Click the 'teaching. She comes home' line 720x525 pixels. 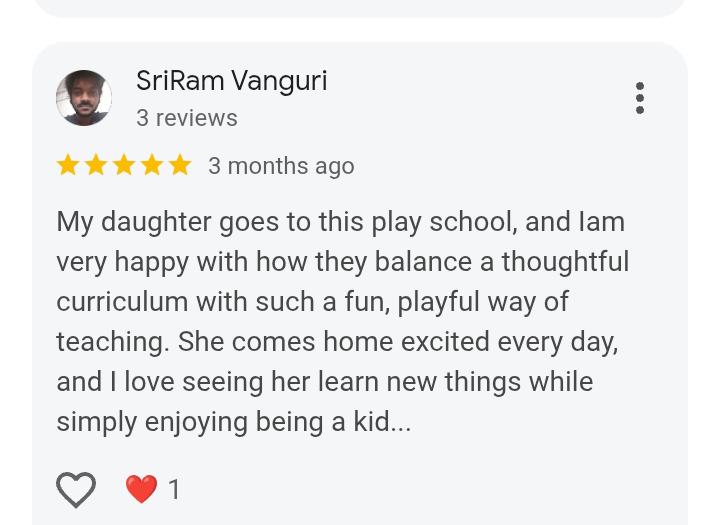[338, 342]
